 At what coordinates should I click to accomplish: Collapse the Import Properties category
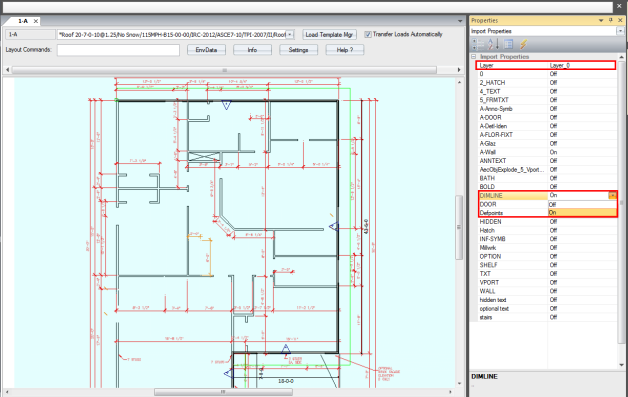click(x=473, y=56)
